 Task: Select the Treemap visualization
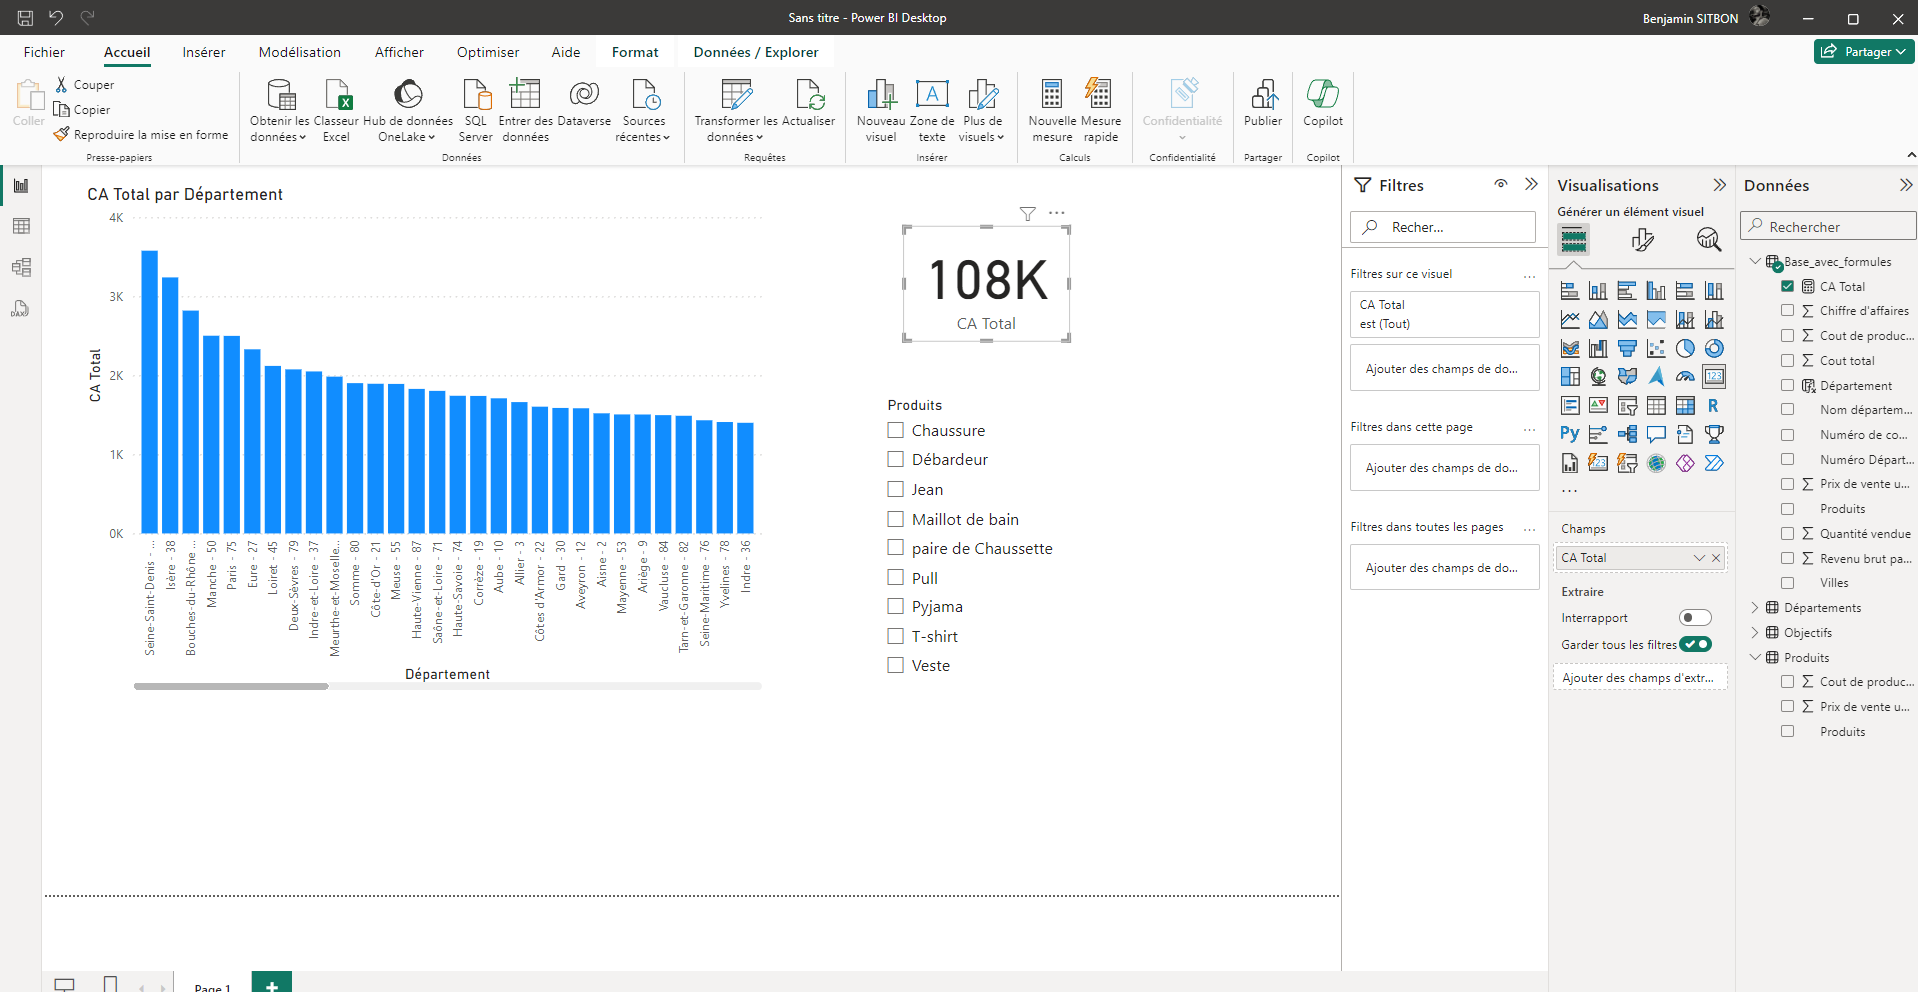tap(1570, 377)
